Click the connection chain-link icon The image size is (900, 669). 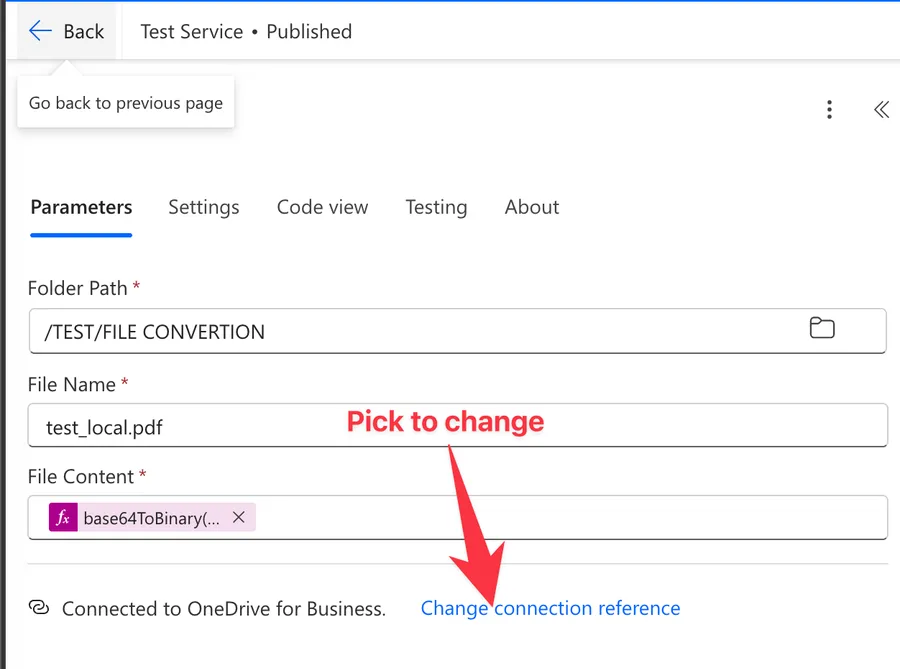(x=39, y=608)
